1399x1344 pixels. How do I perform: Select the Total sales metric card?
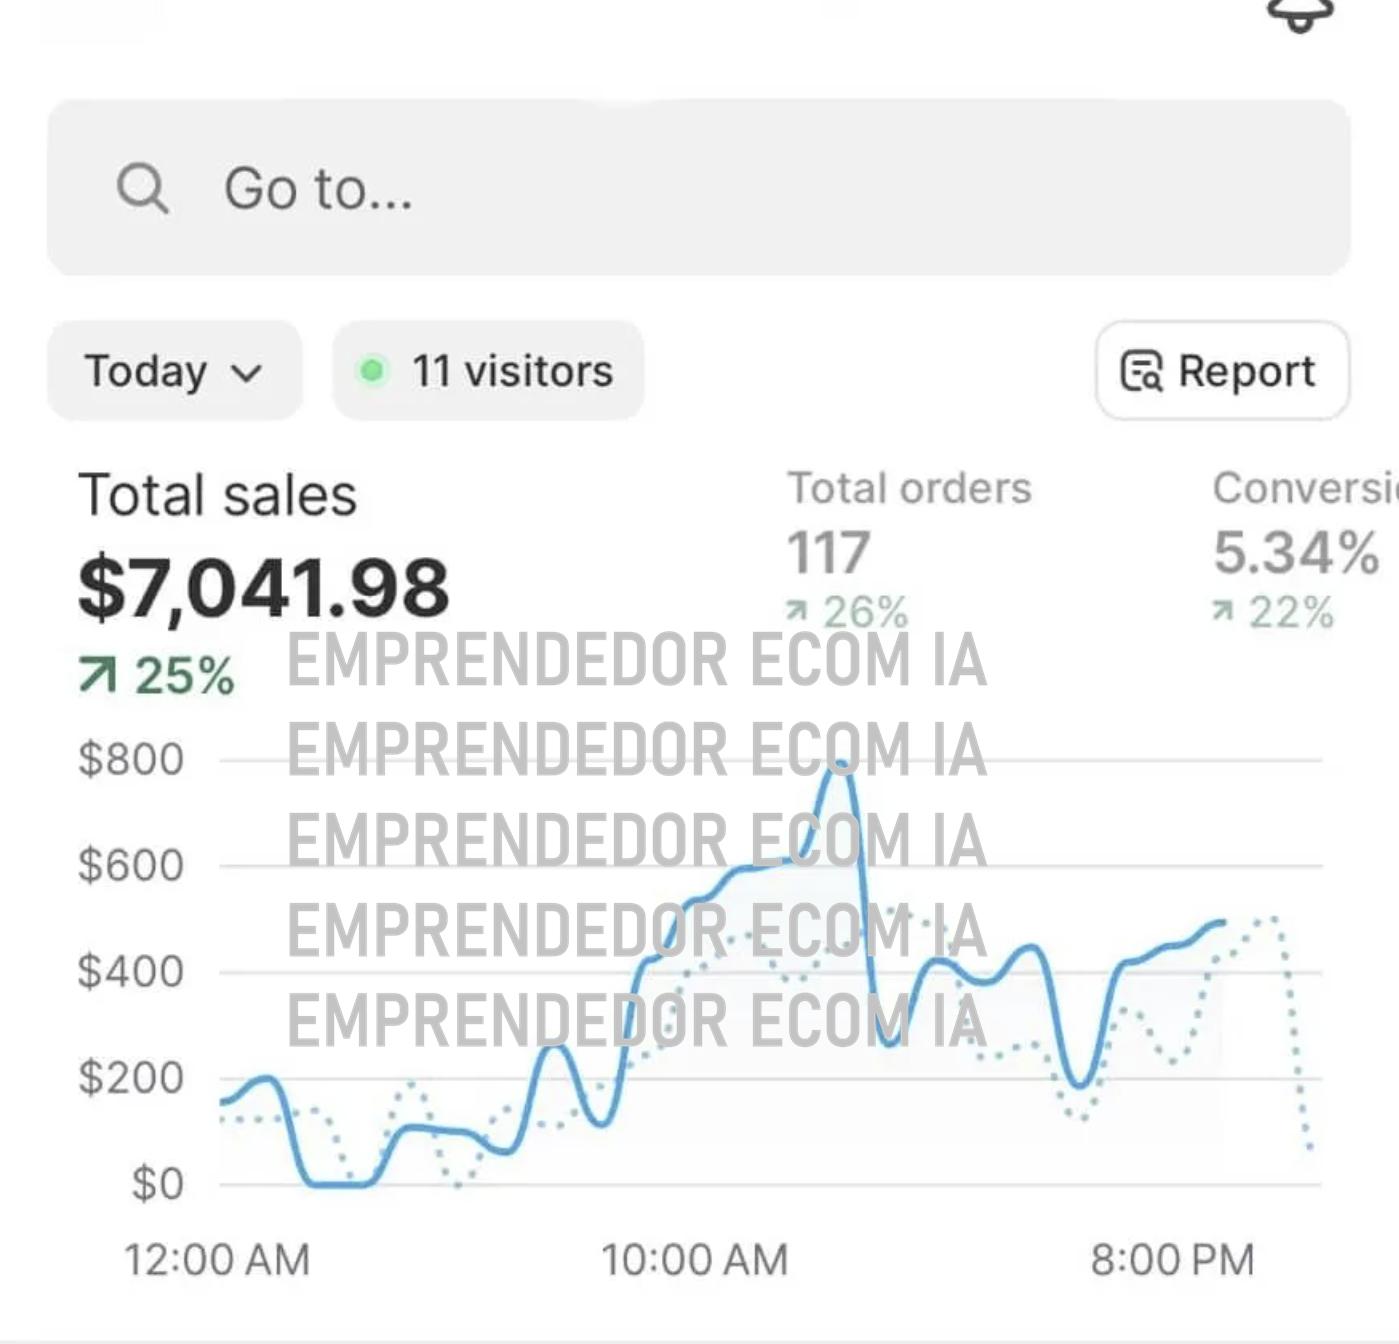(x=218, y=495)
